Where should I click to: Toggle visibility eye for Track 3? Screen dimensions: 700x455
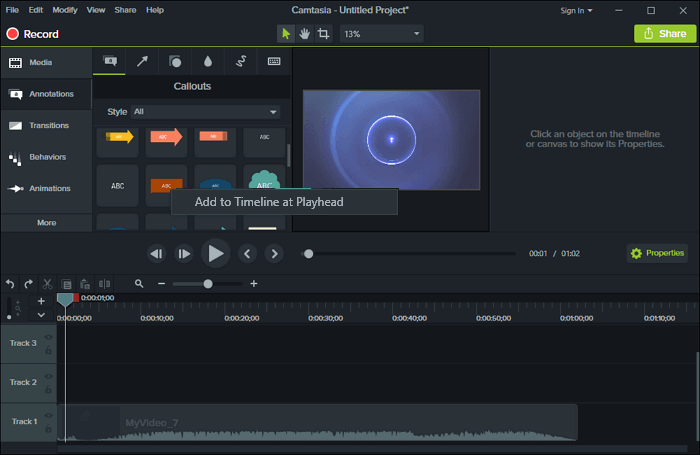pyautogui.click(x=48, y=337)
